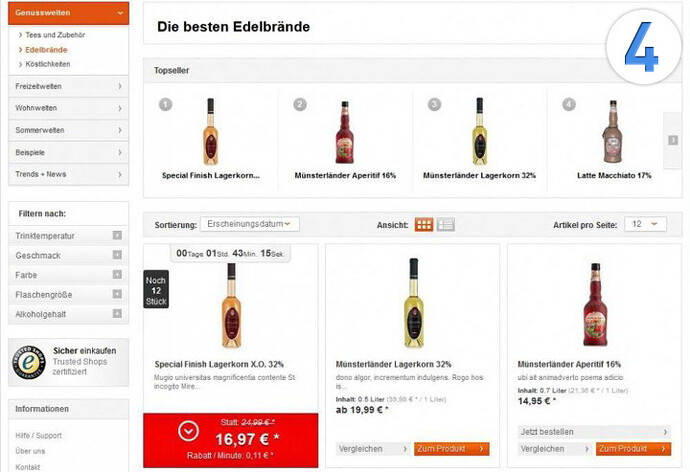
Task: Click Topseller rank 2 badge
Action: click(x=300, y=105)
